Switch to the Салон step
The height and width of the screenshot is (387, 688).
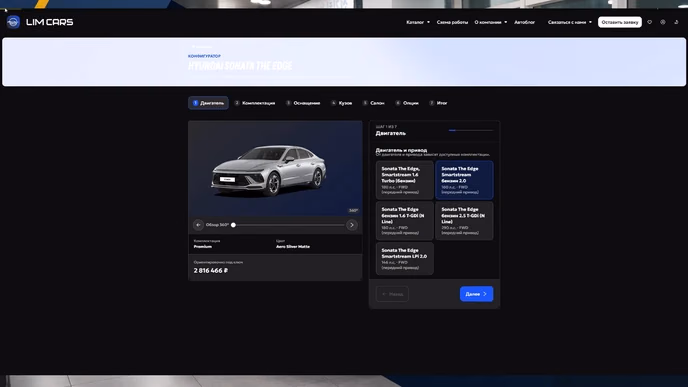pos(374,103)
